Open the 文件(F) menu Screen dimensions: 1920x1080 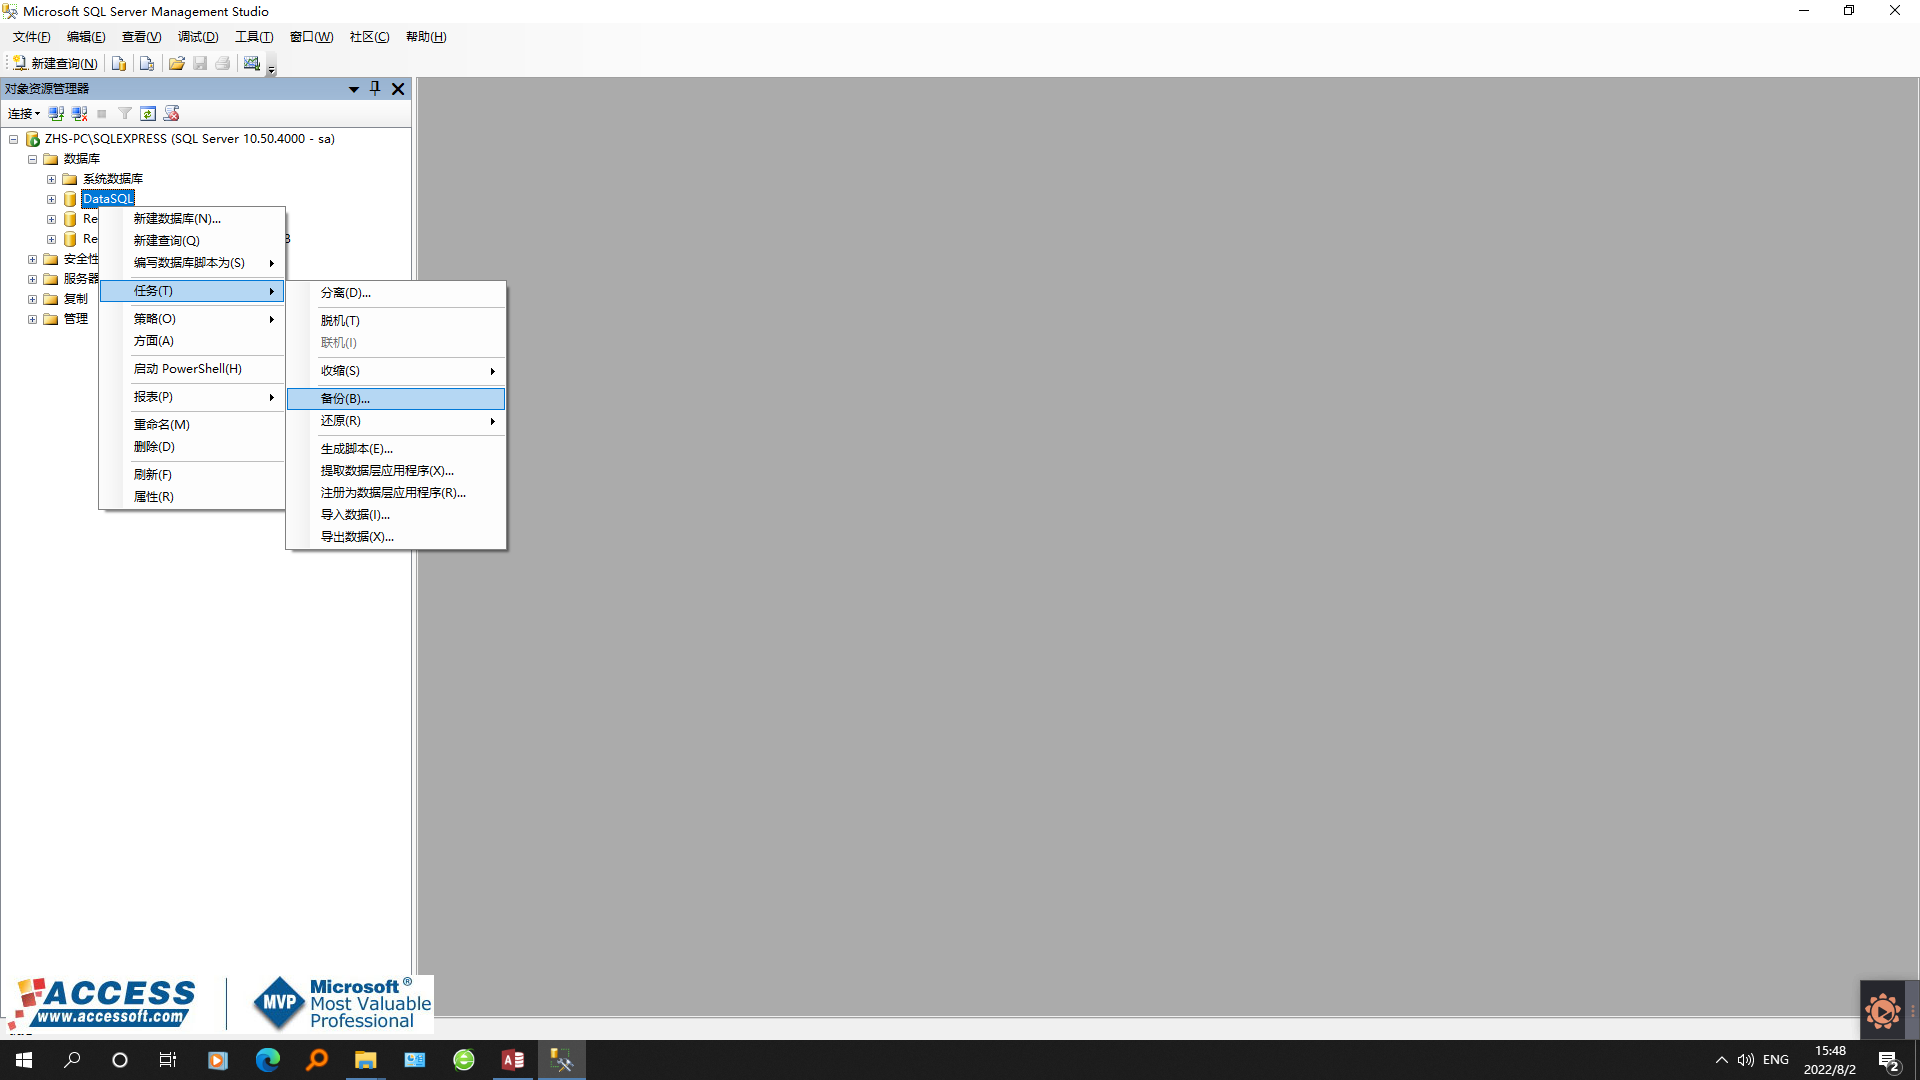[31, 37]
